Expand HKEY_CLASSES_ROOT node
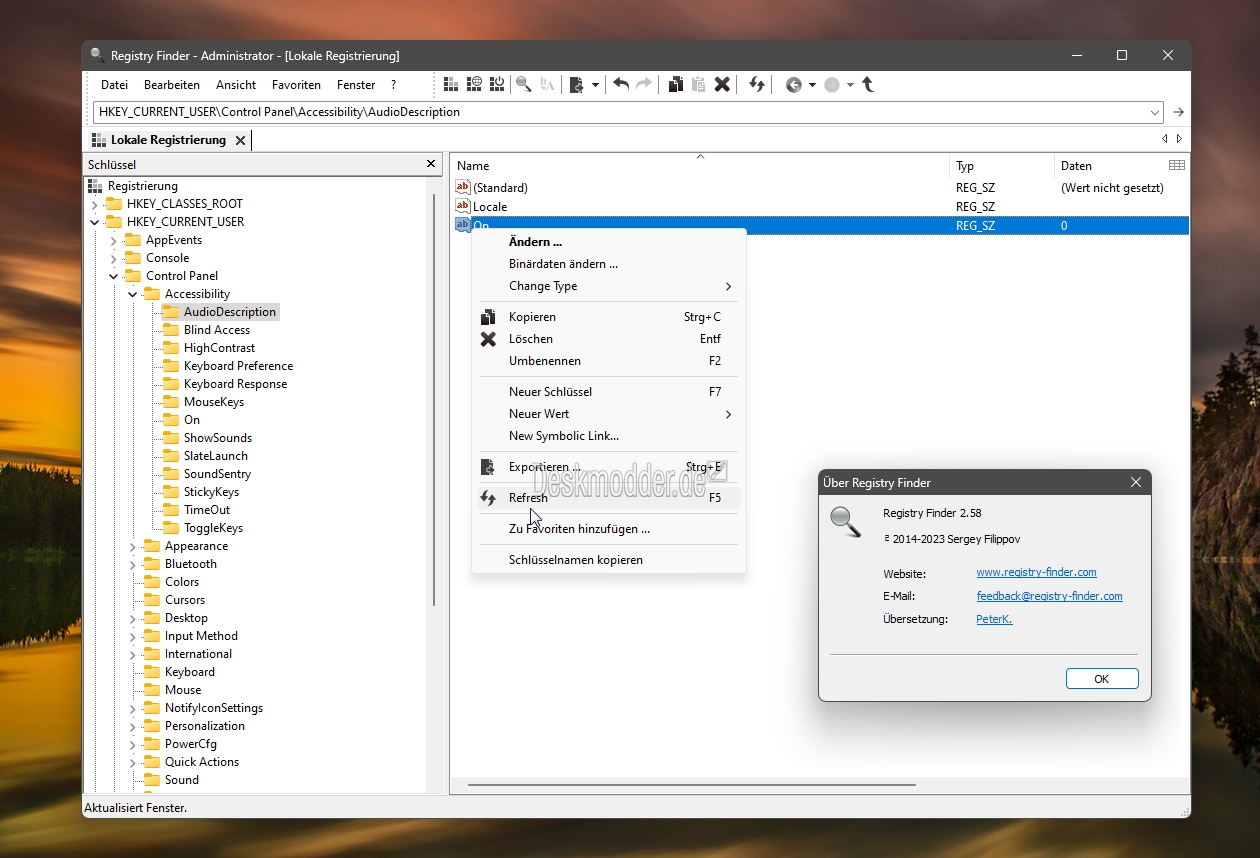 click(x=94, y=204)
